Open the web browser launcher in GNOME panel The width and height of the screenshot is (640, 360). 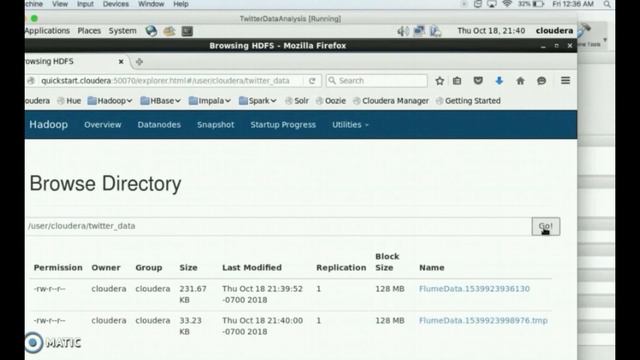pyautogui.click(x=151, y=31)
